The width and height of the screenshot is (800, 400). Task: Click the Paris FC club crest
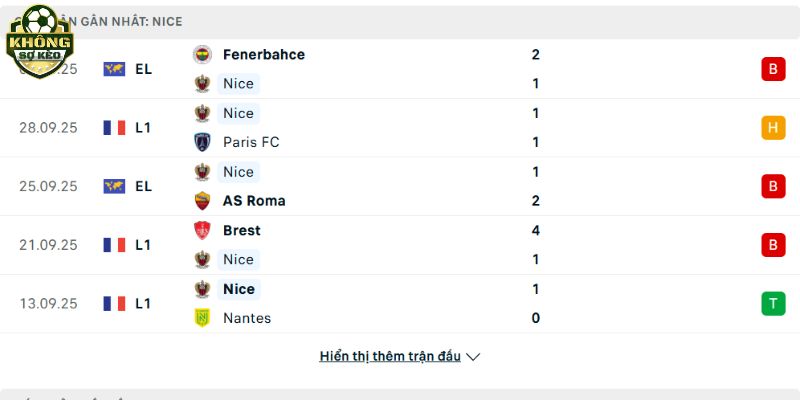pos(203,142)
